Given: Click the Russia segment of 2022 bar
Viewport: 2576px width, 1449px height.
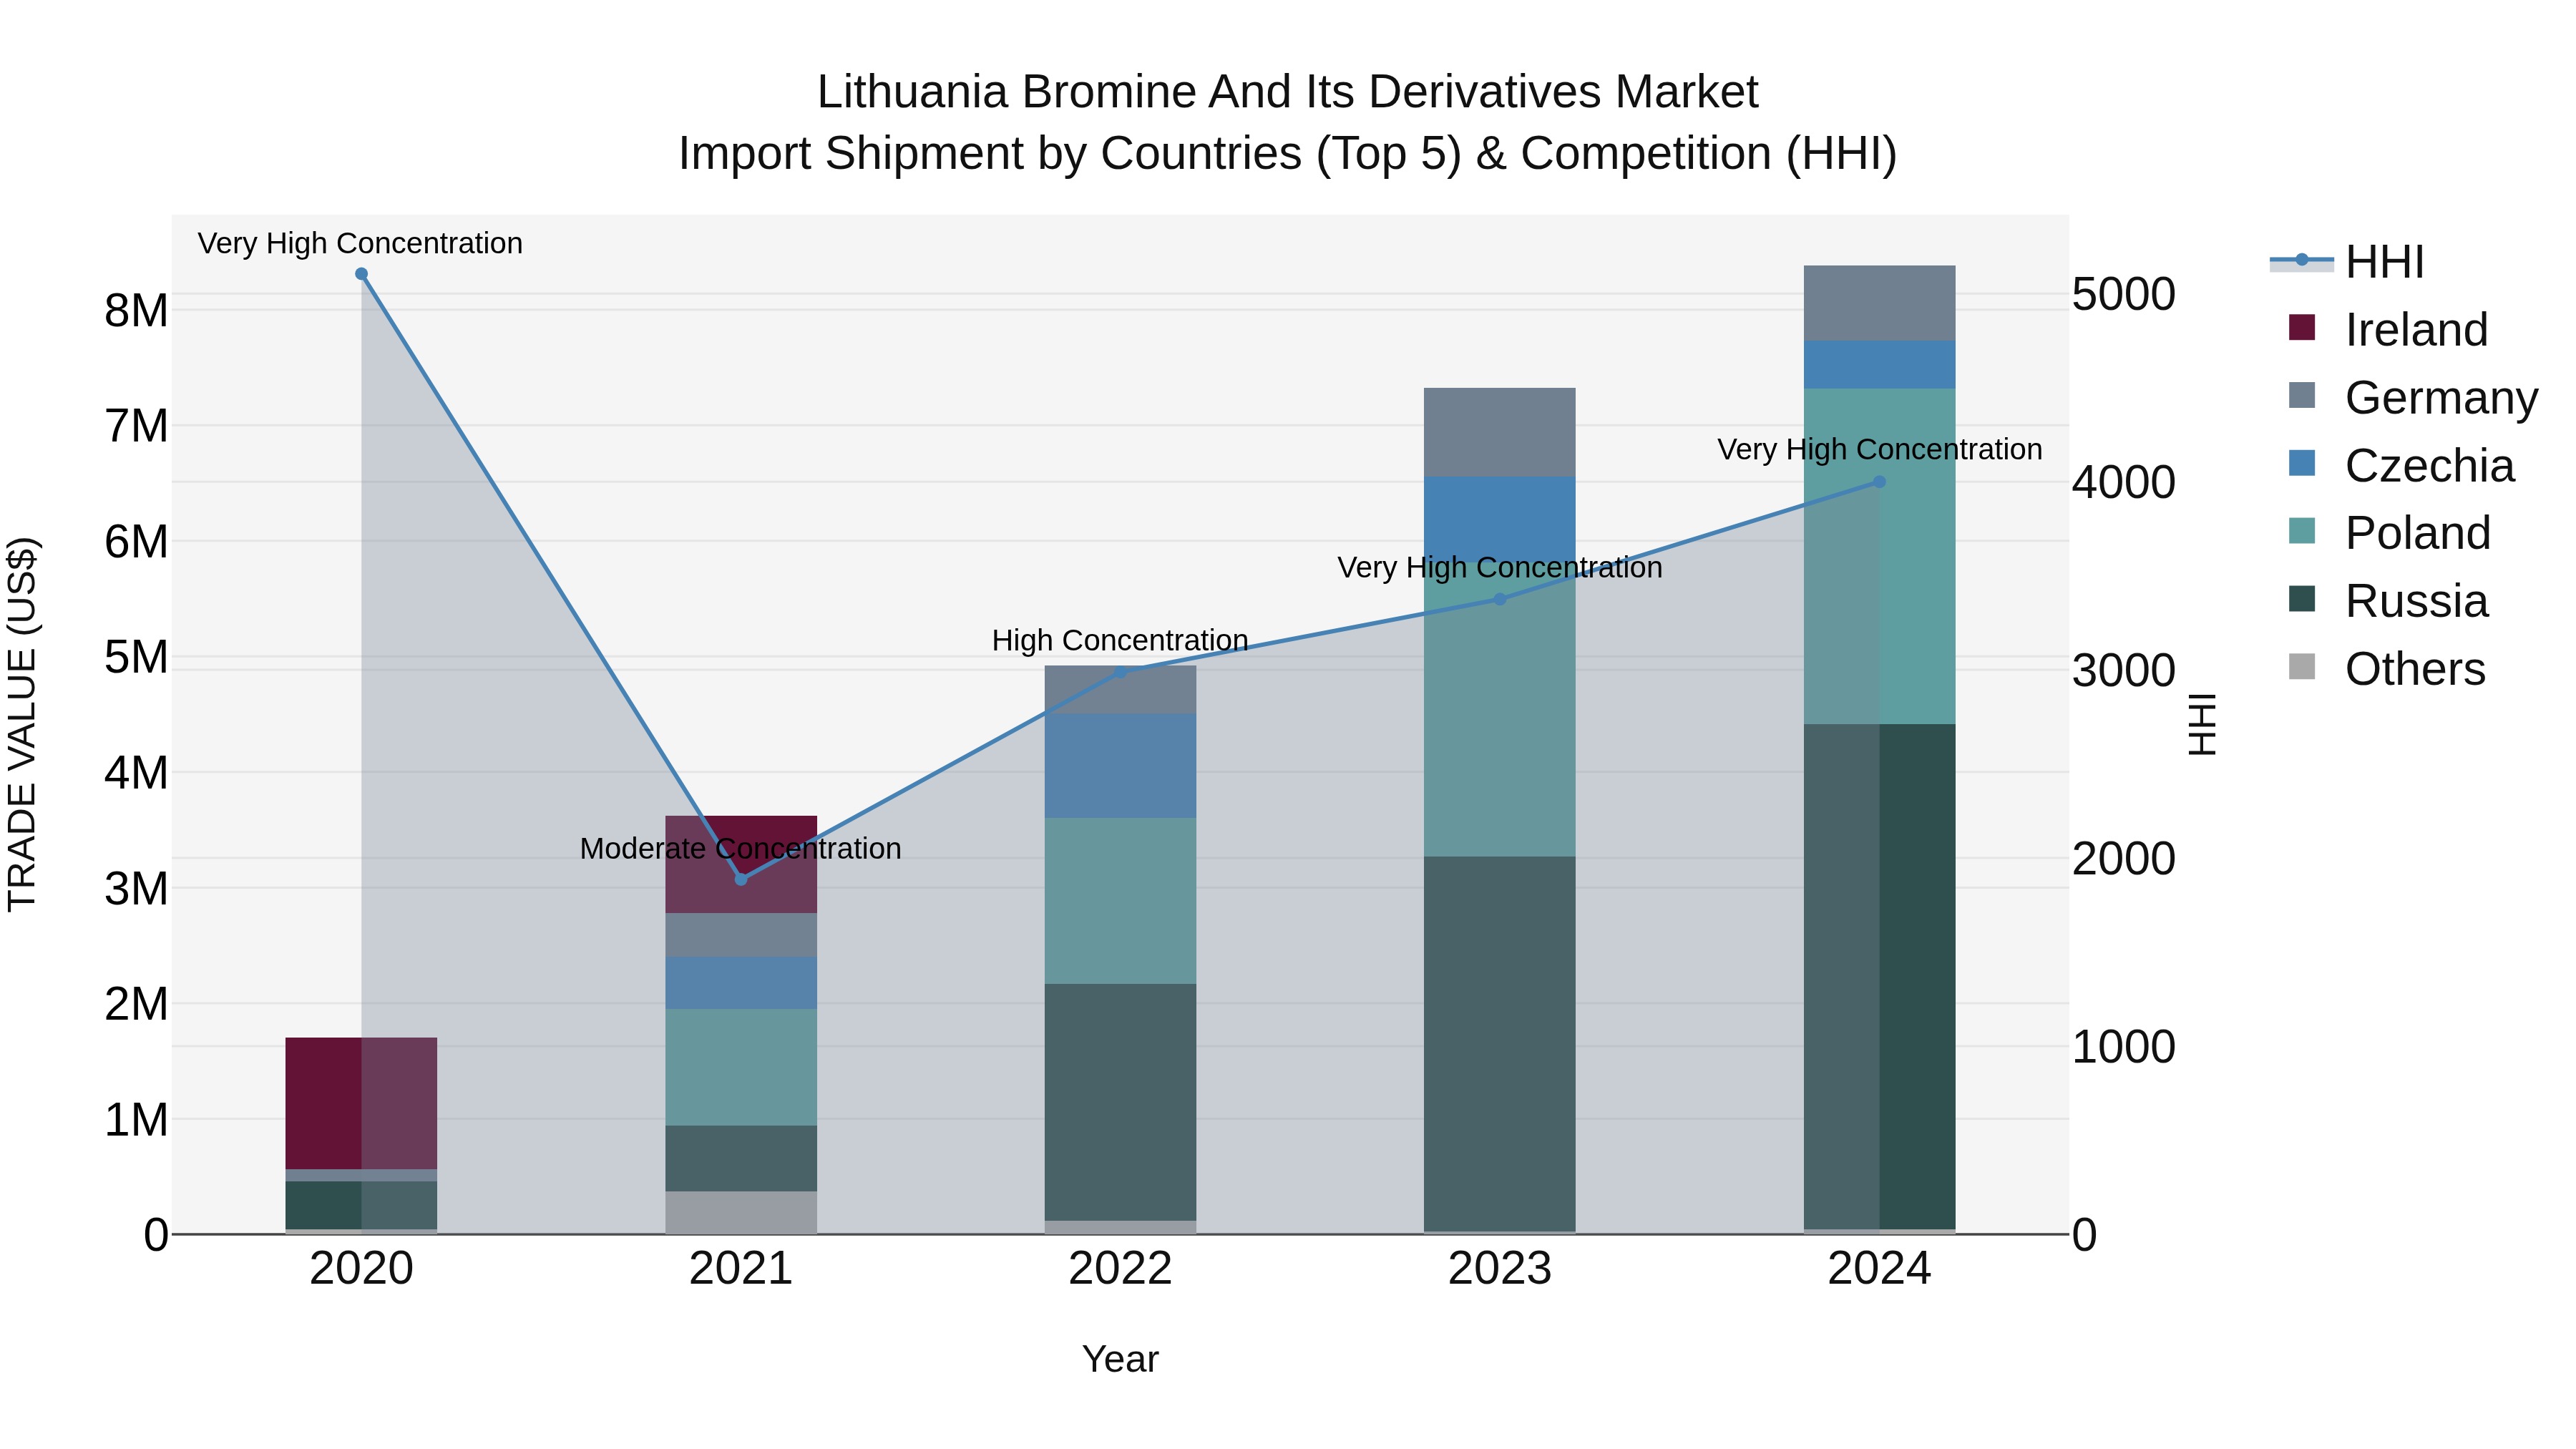Looking at the screenshot, I should pyautogui.click(x=1120, y=1102).
